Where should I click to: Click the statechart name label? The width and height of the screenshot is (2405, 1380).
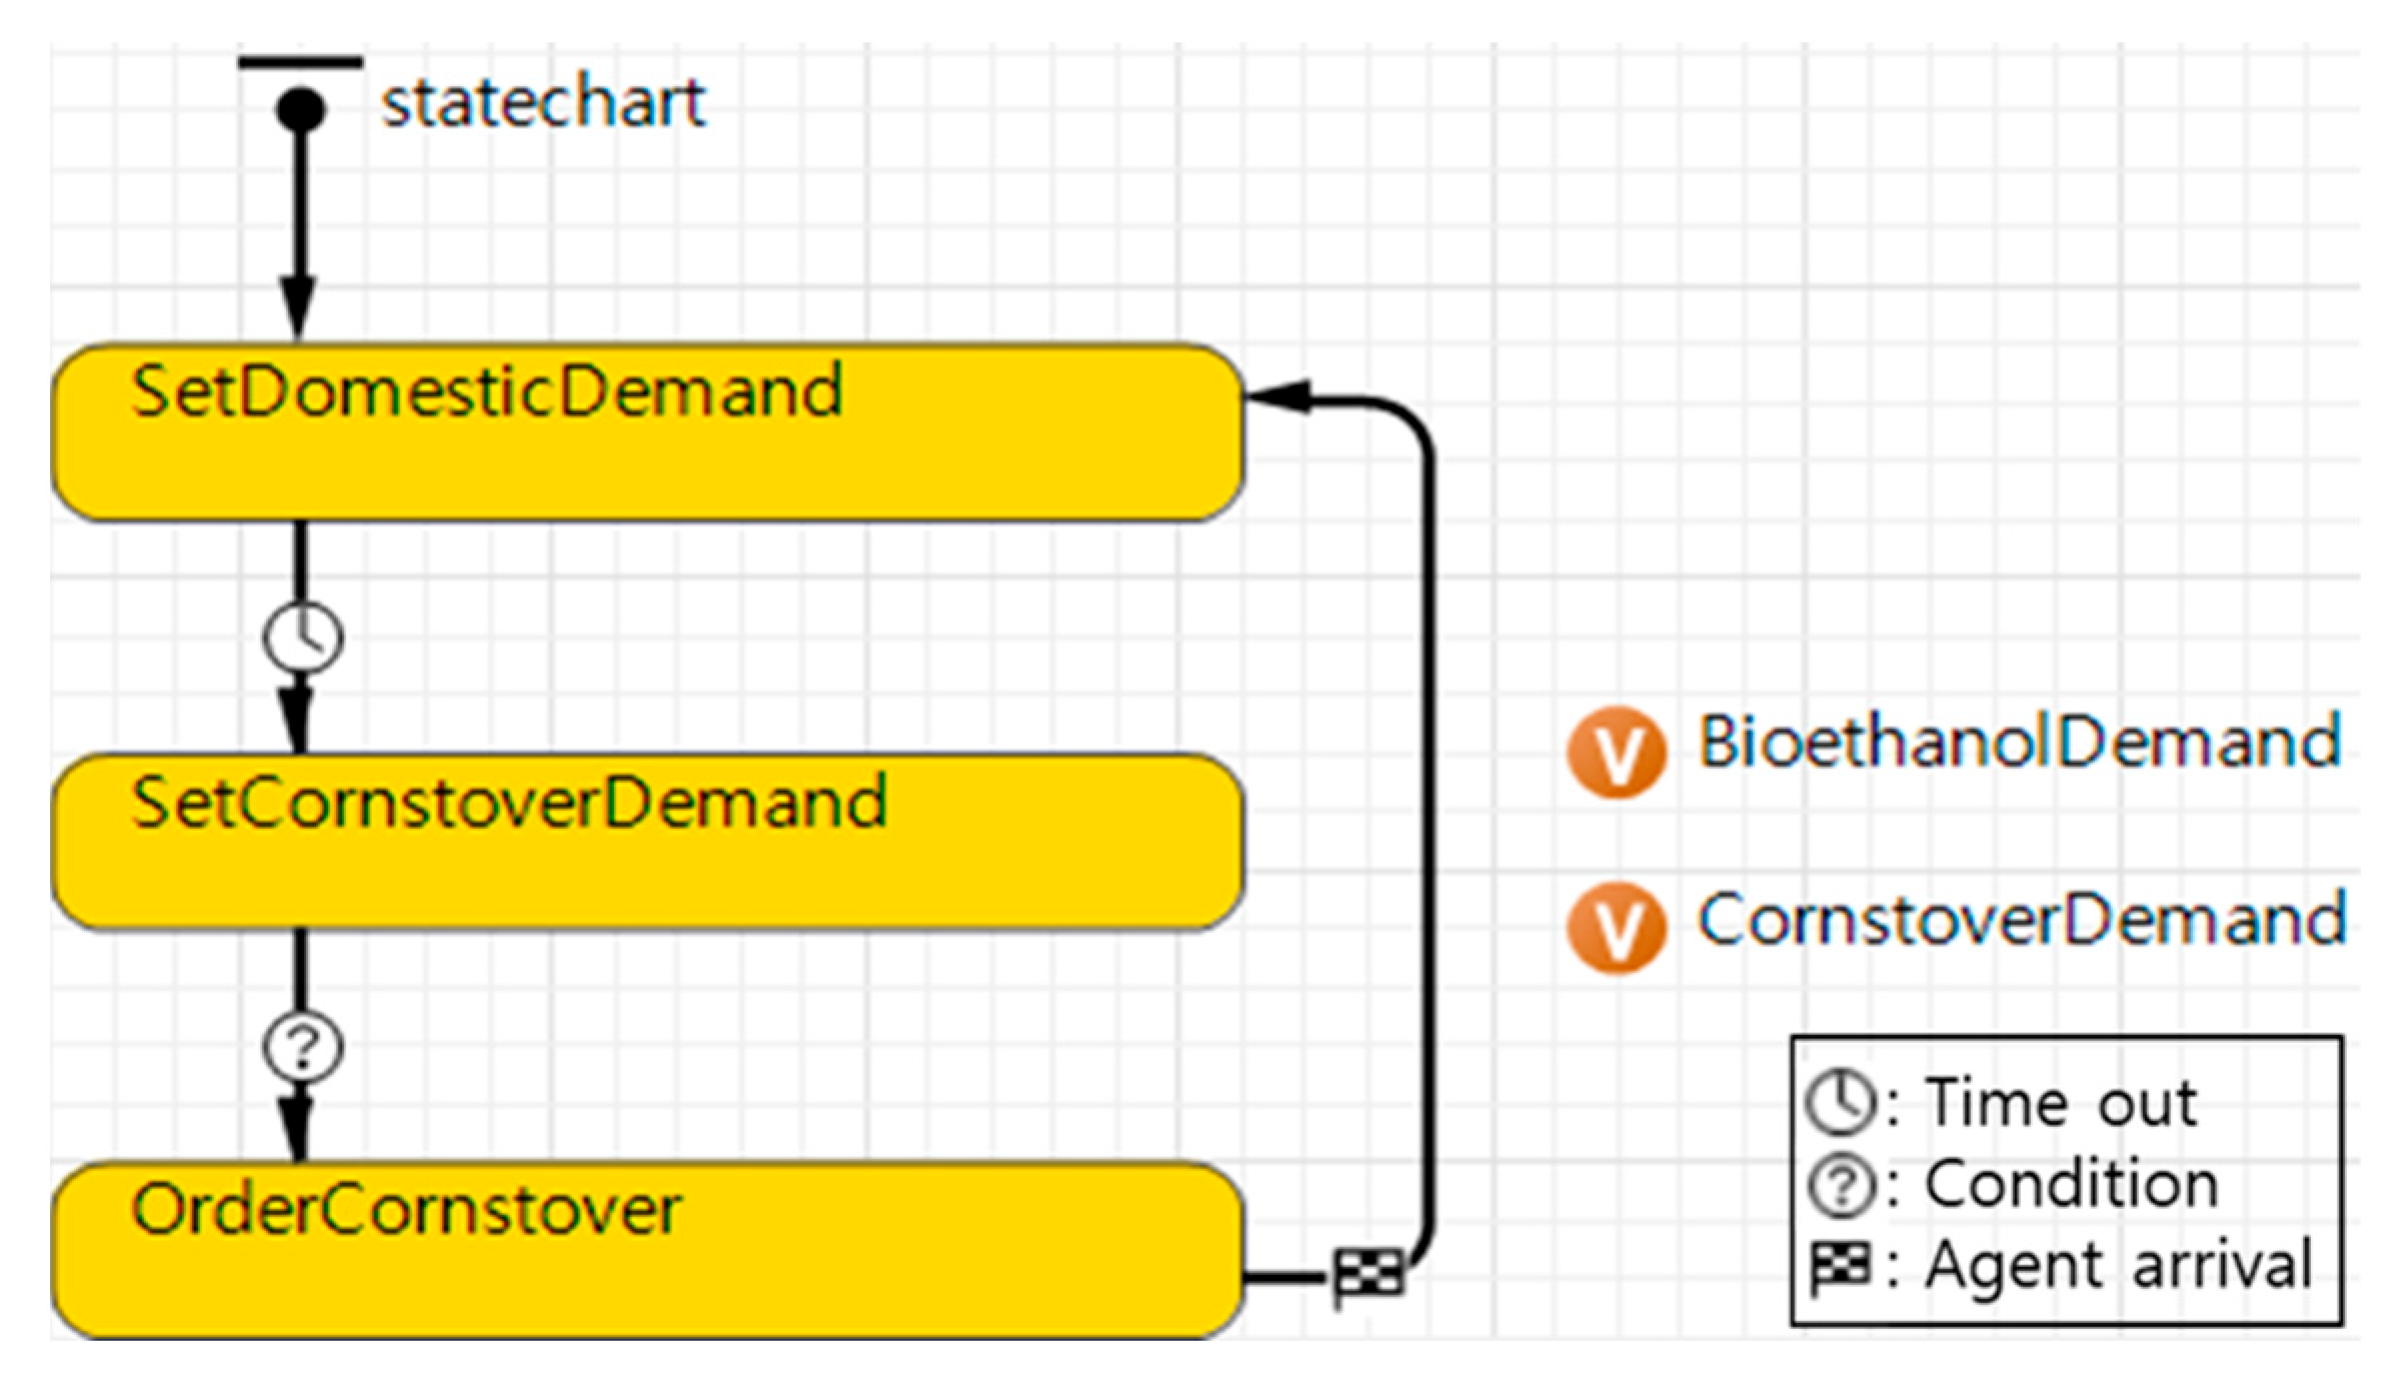[543, 103]
